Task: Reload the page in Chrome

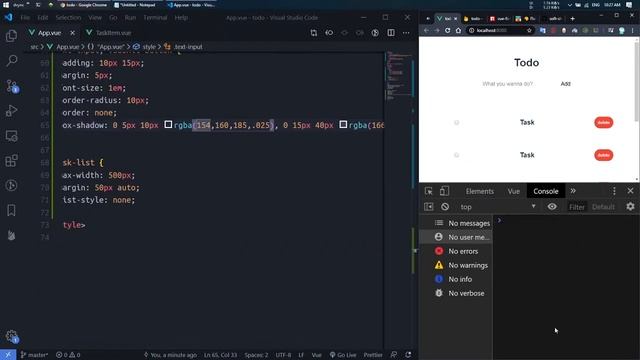Action: [x=447, y=31]
